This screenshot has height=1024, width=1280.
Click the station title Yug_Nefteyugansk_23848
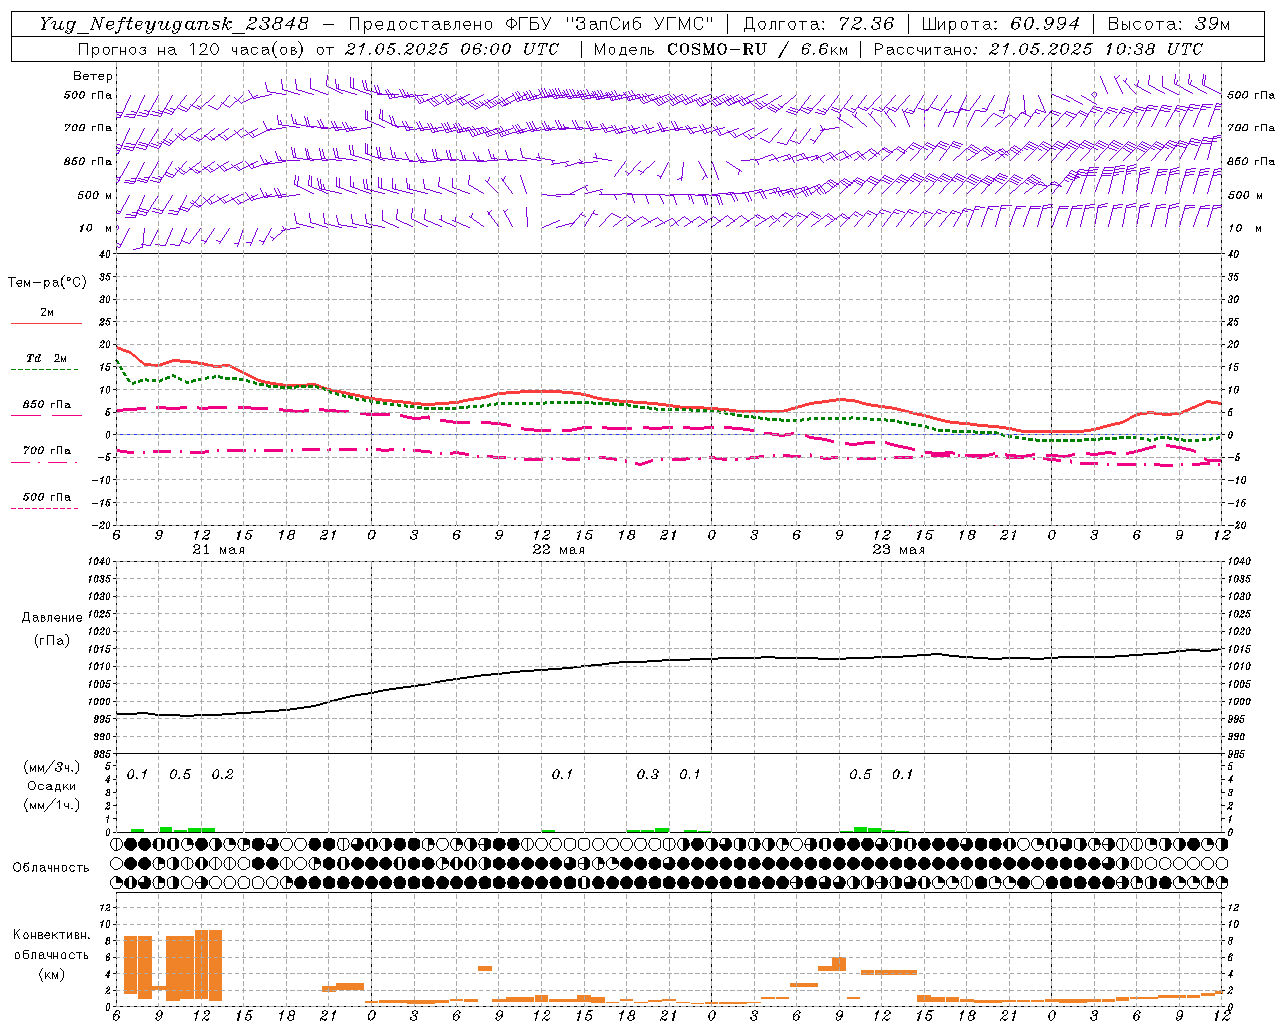pos(174,24)
